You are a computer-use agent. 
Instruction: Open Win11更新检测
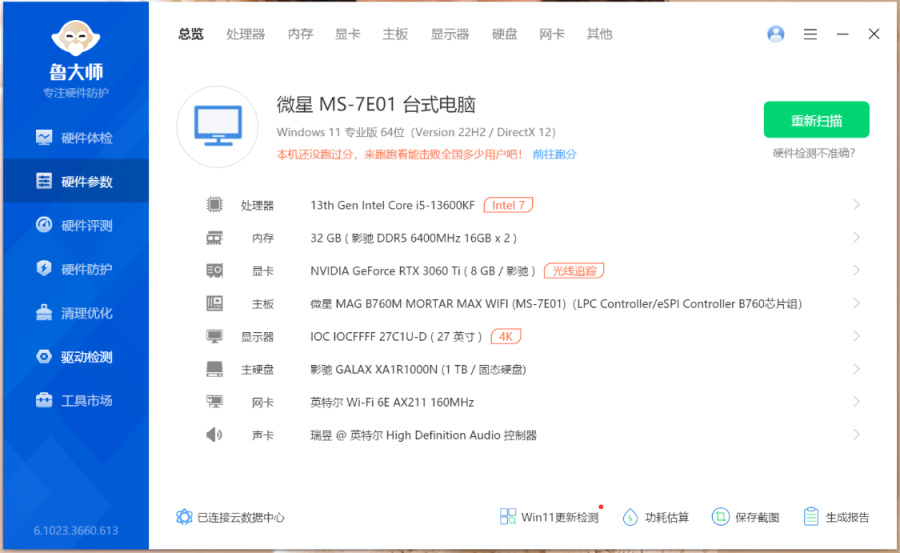550,517
